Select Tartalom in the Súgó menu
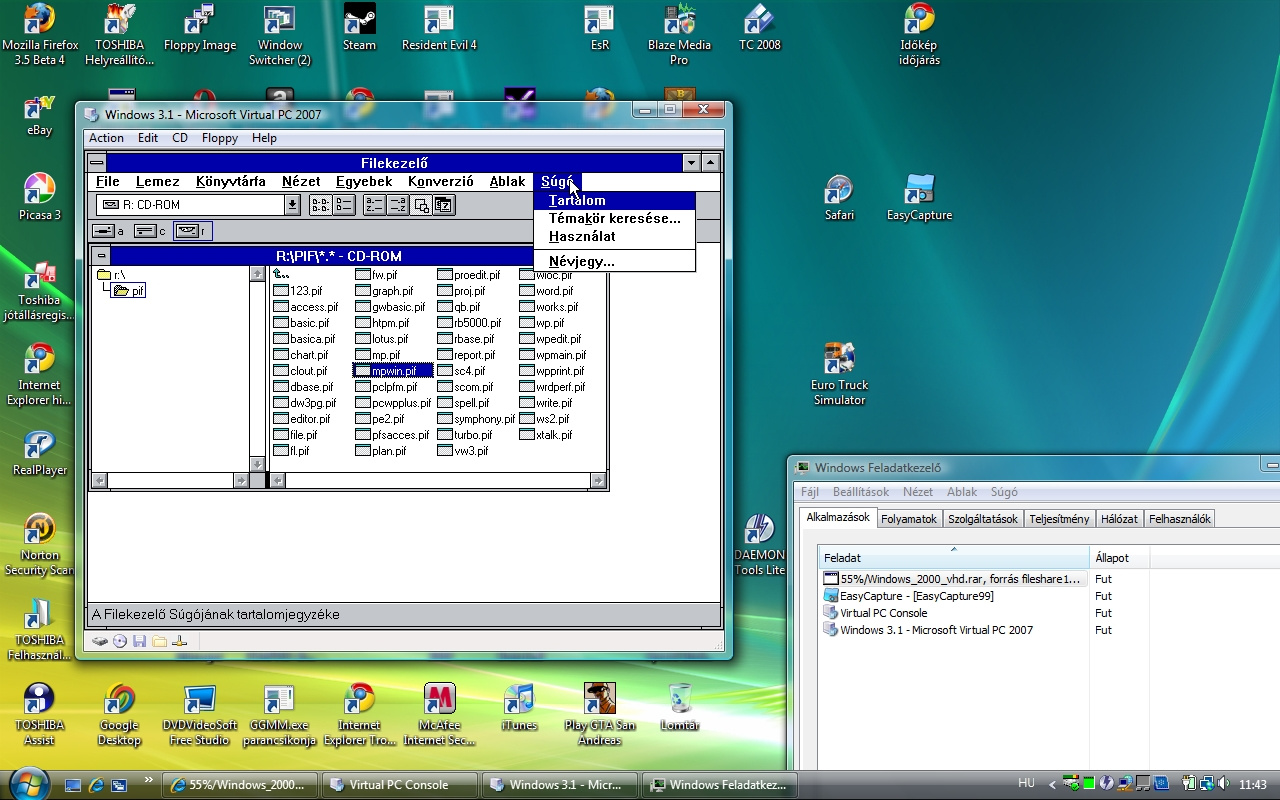Viewport: 1280px width, 800px height. coord(614,201)
